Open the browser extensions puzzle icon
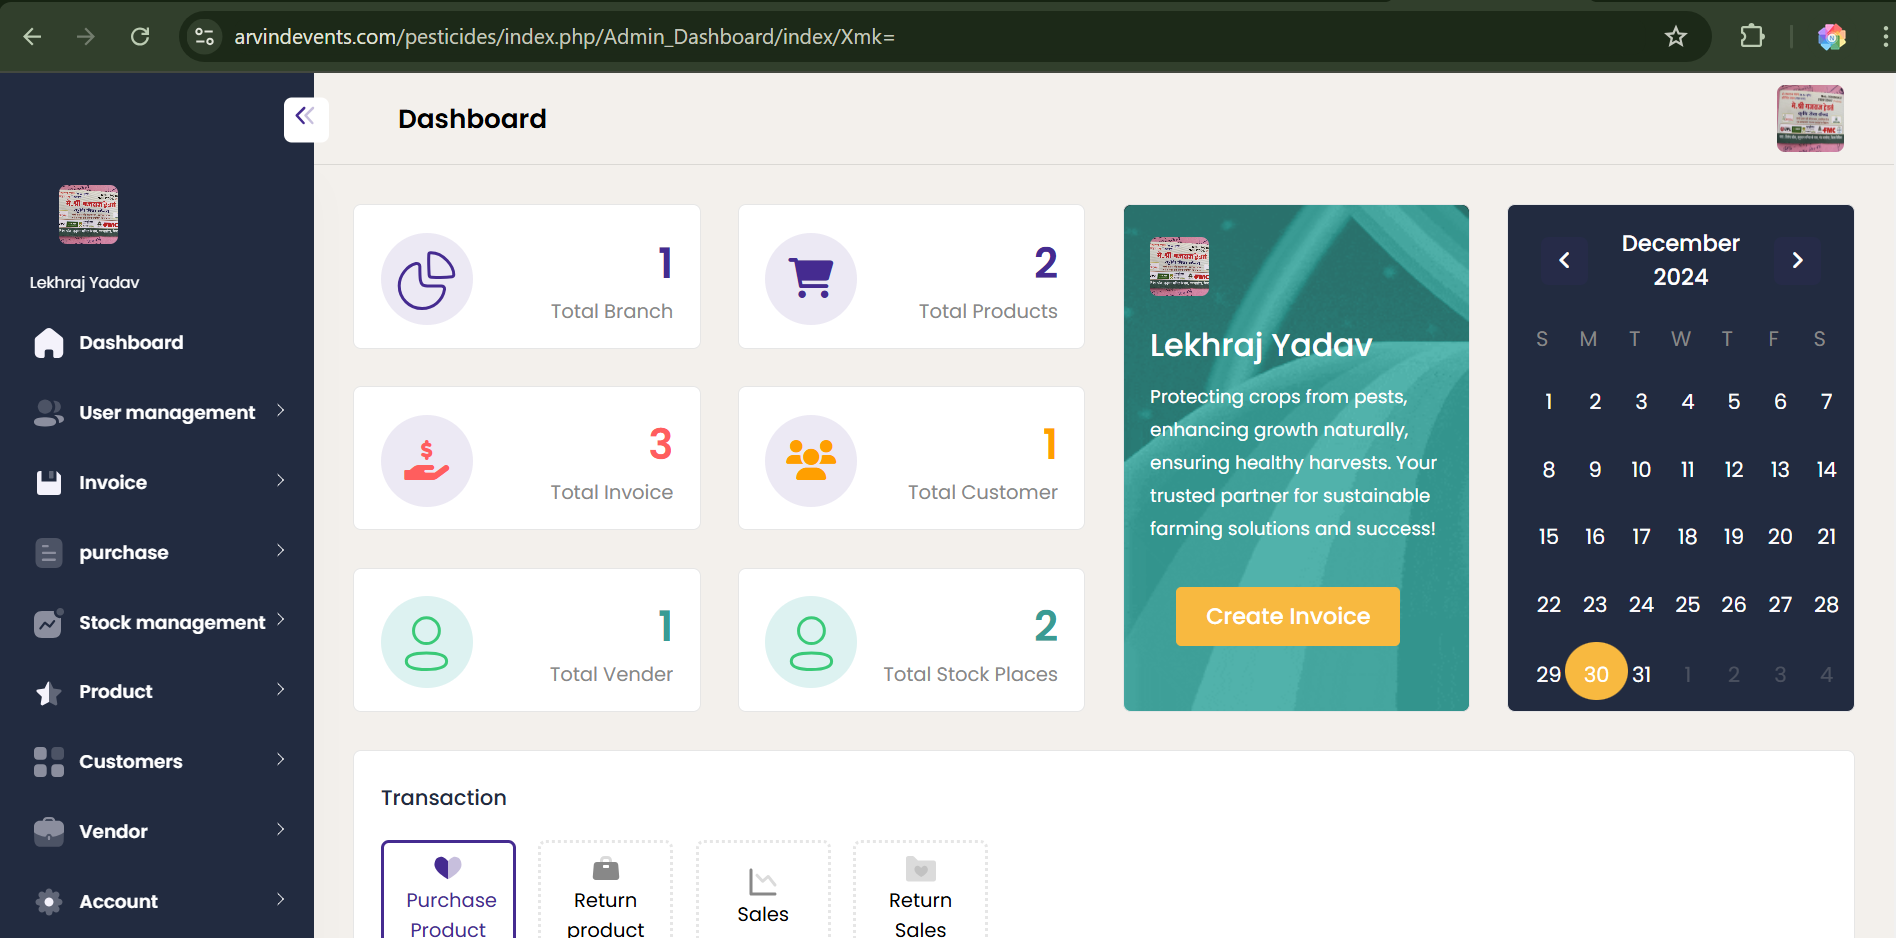1896x938 pixels. click(1751, 37)
